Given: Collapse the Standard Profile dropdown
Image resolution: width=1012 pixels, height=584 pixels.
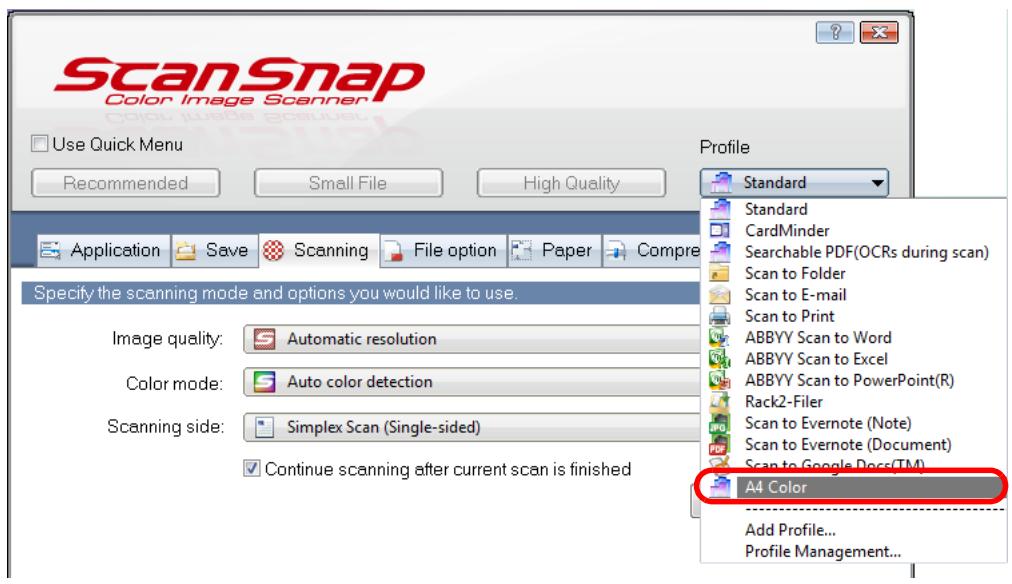Looking at the screenshot, I should [x=794, y=183].
